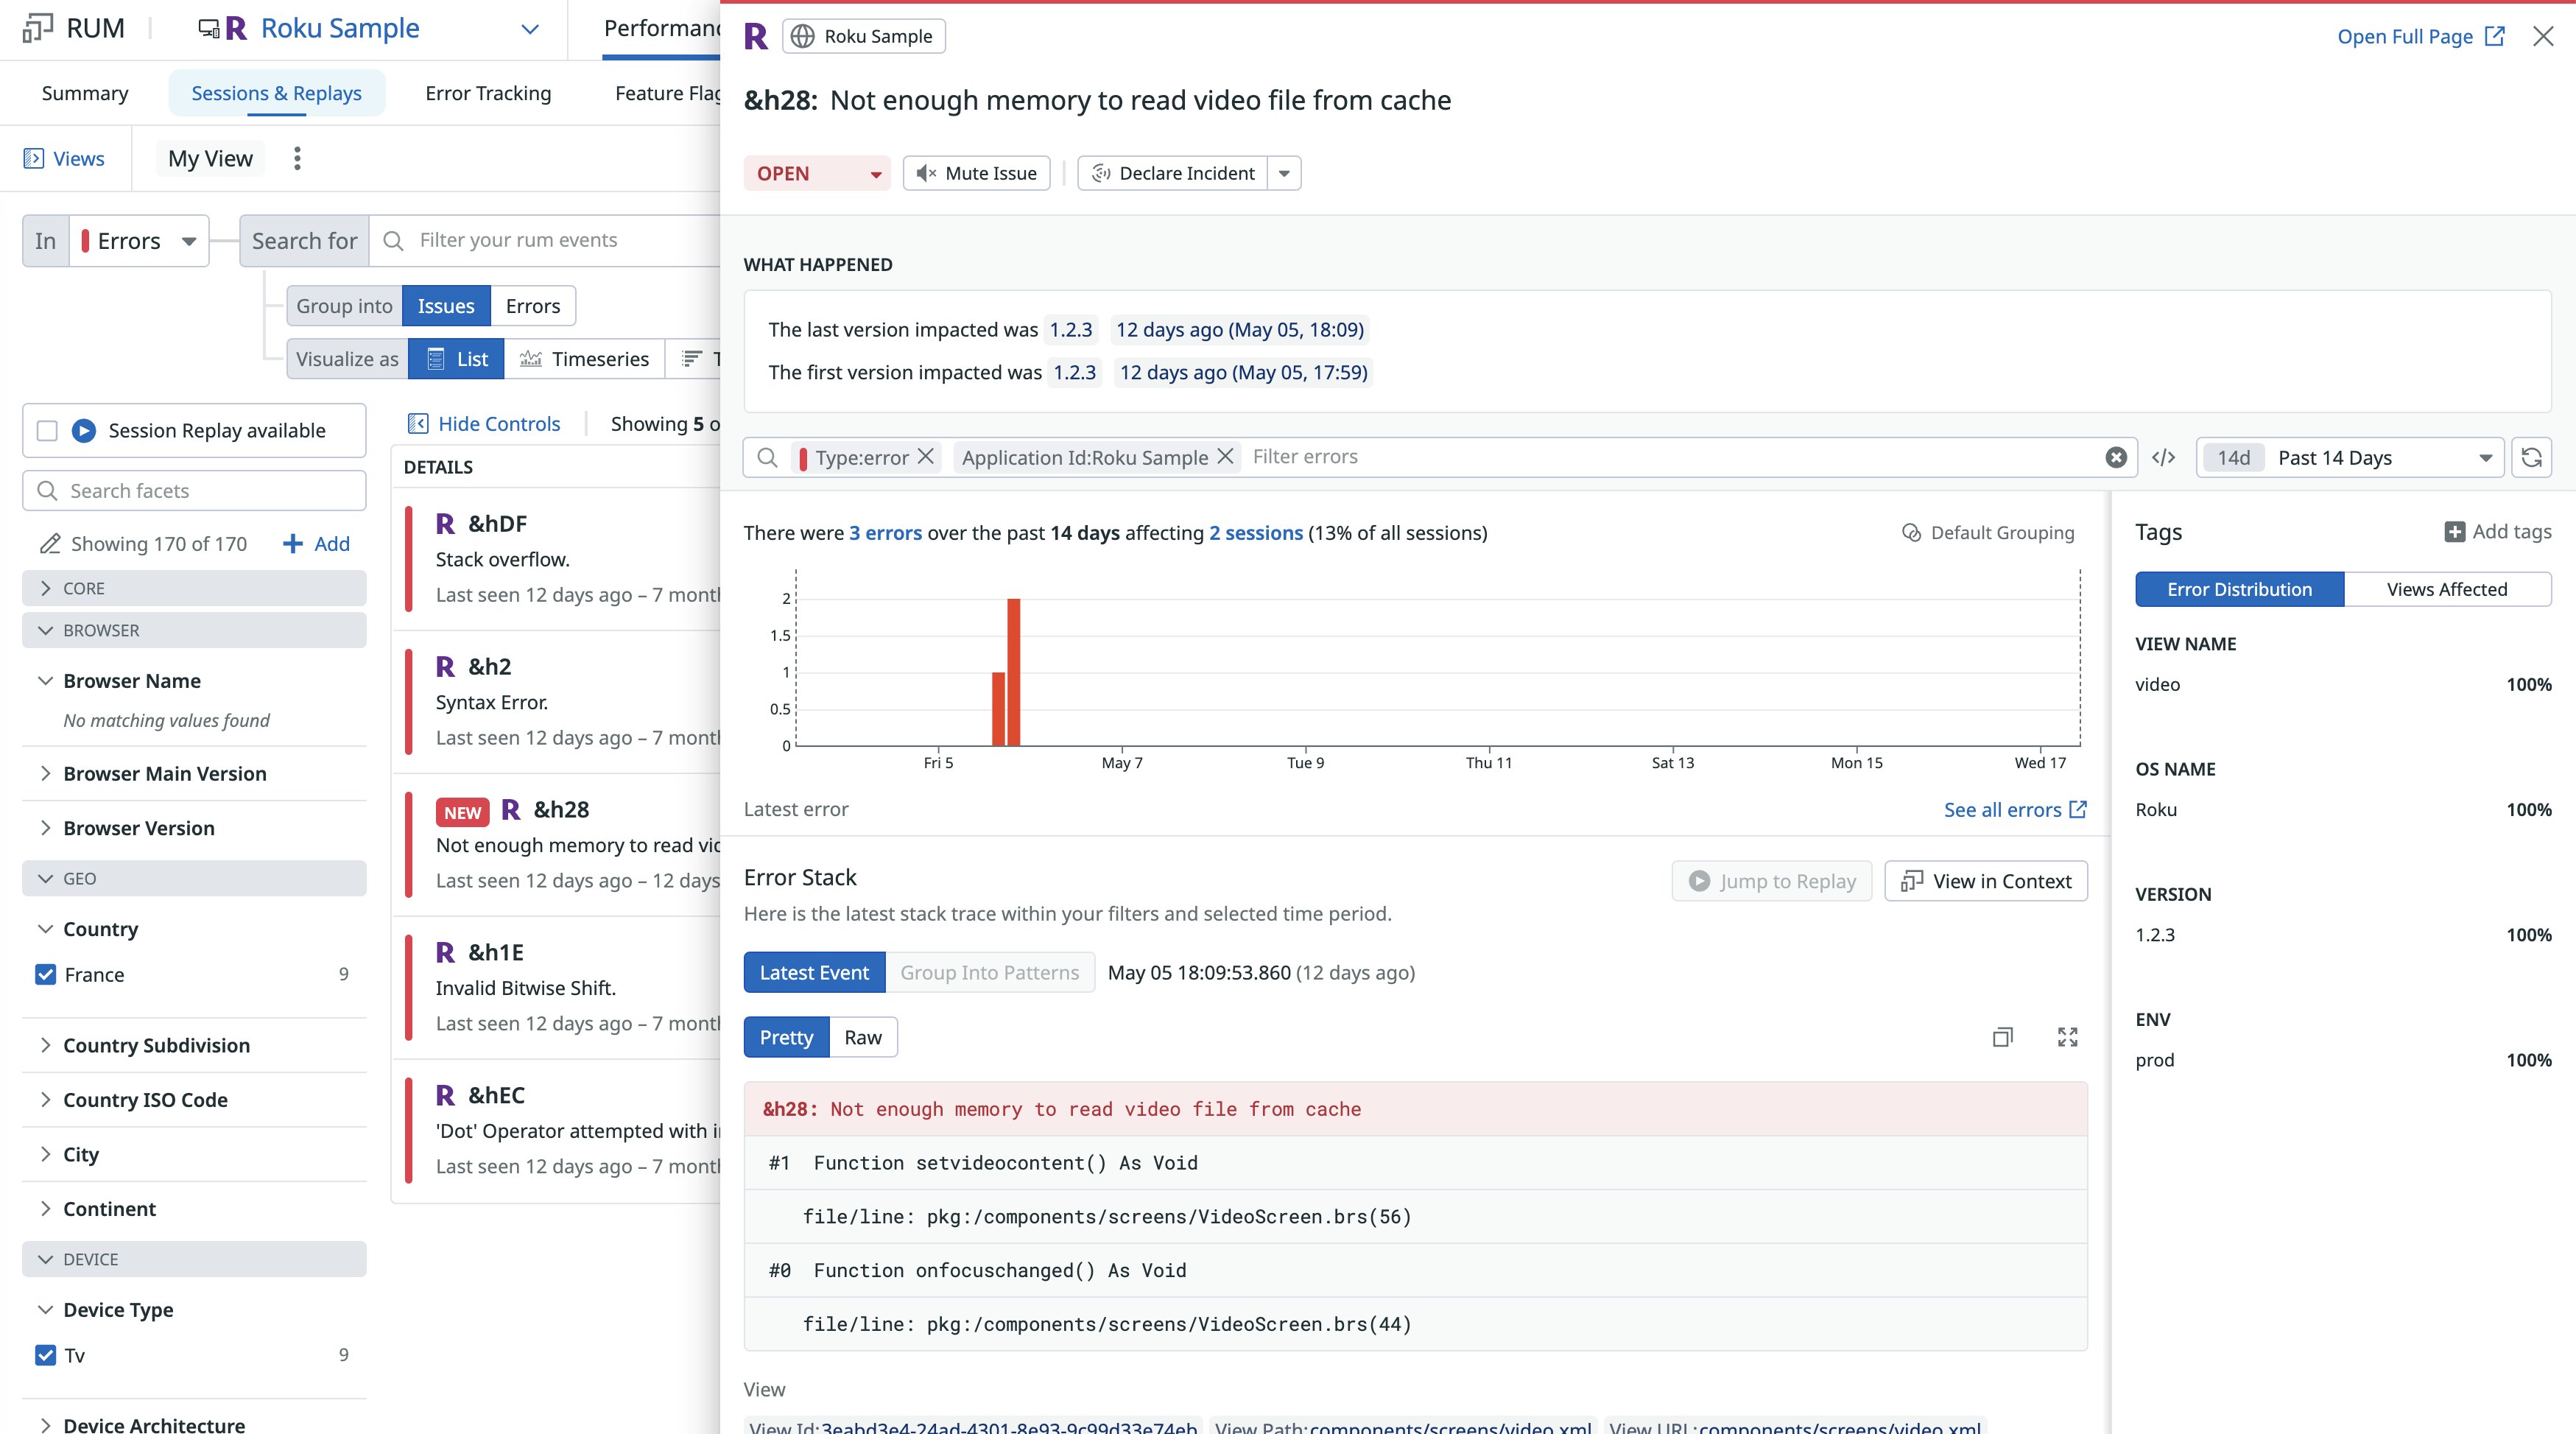Click the tallest red bar in chart
The image size is (2576, 1434).
[1014, 672]
